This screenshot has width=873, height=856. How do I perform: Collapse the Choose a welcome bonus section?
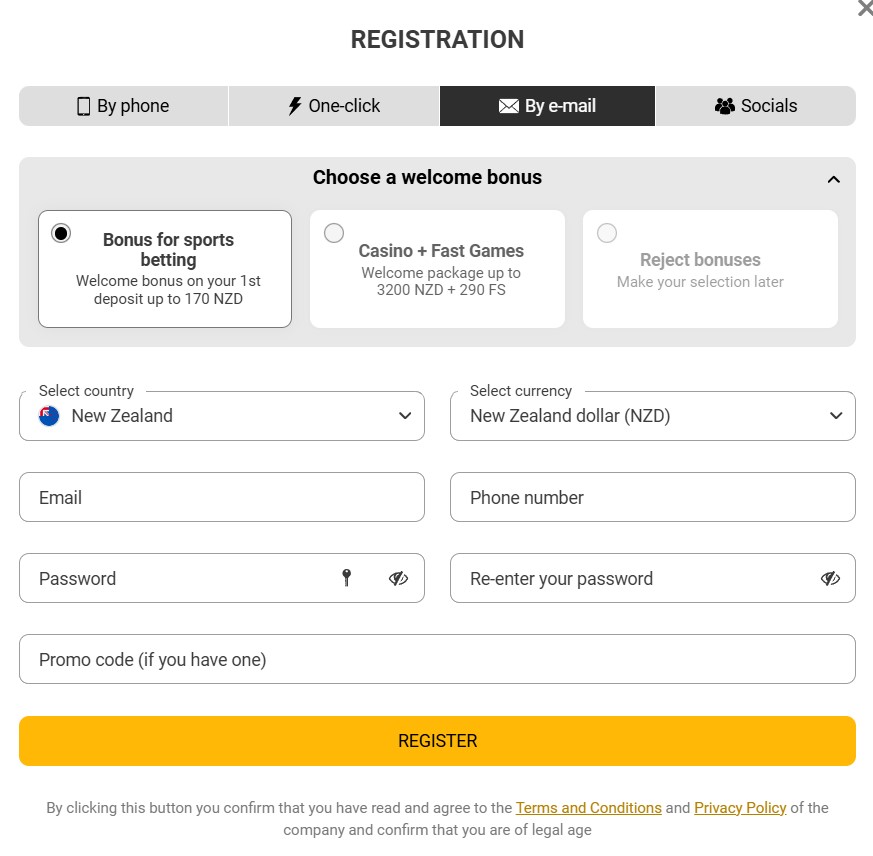point(833,178)
